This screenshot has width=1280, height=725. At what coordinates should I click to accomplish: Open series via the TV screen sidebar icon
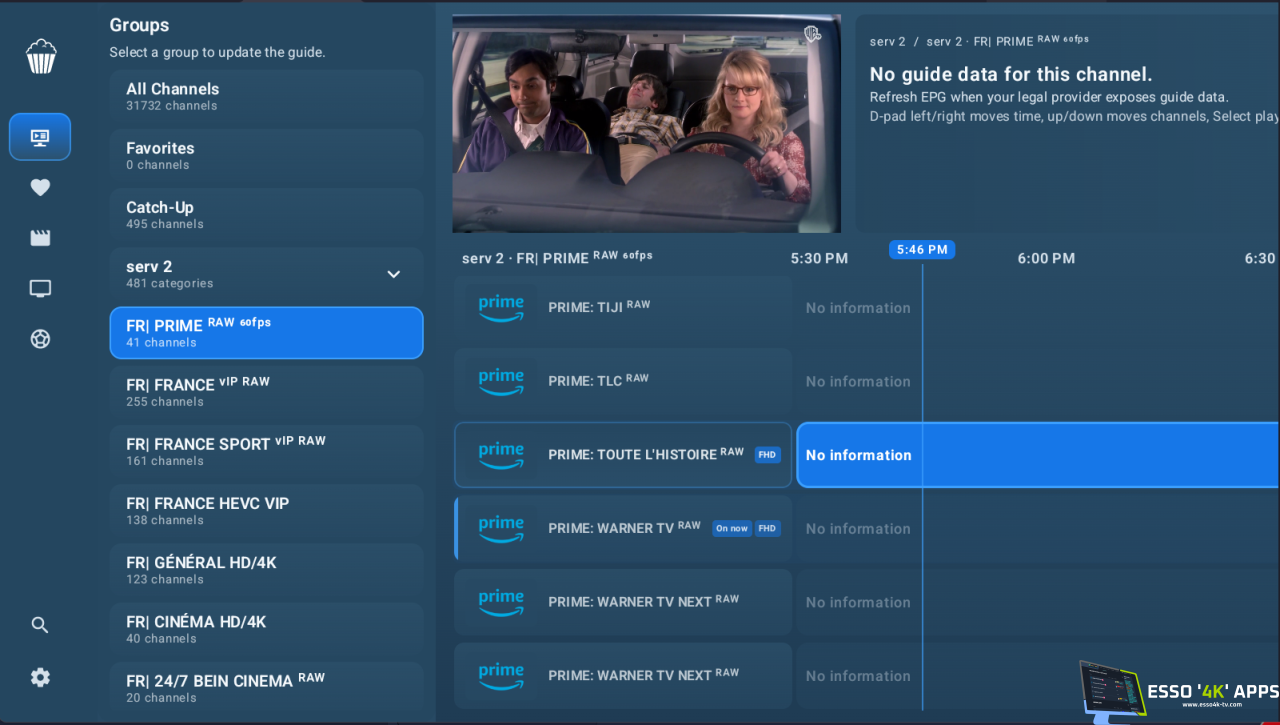point(40,289)
